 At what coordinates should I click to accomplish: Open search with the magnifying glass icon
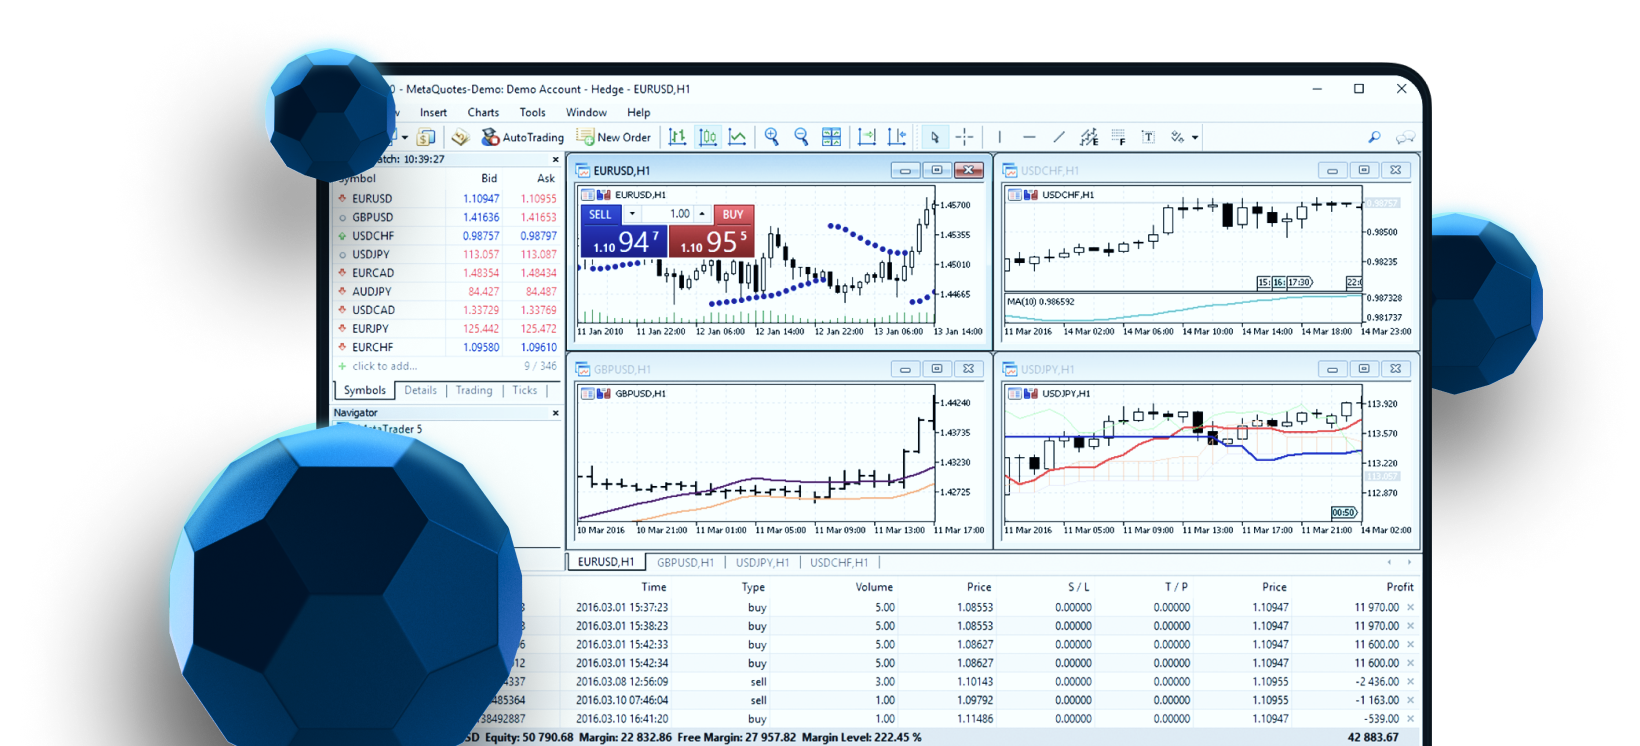[1374, 137]
